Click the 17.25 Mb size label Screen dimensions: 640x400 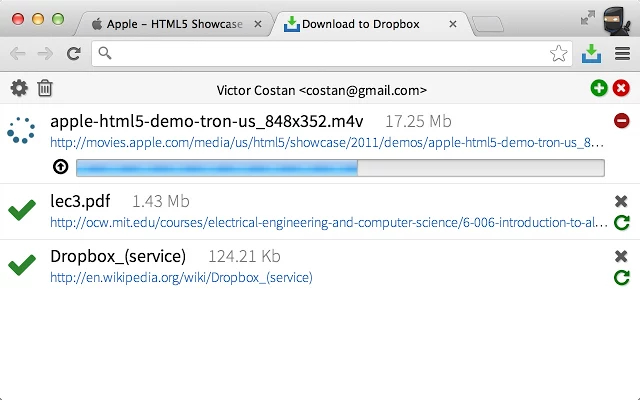click(x=418, y=121)
